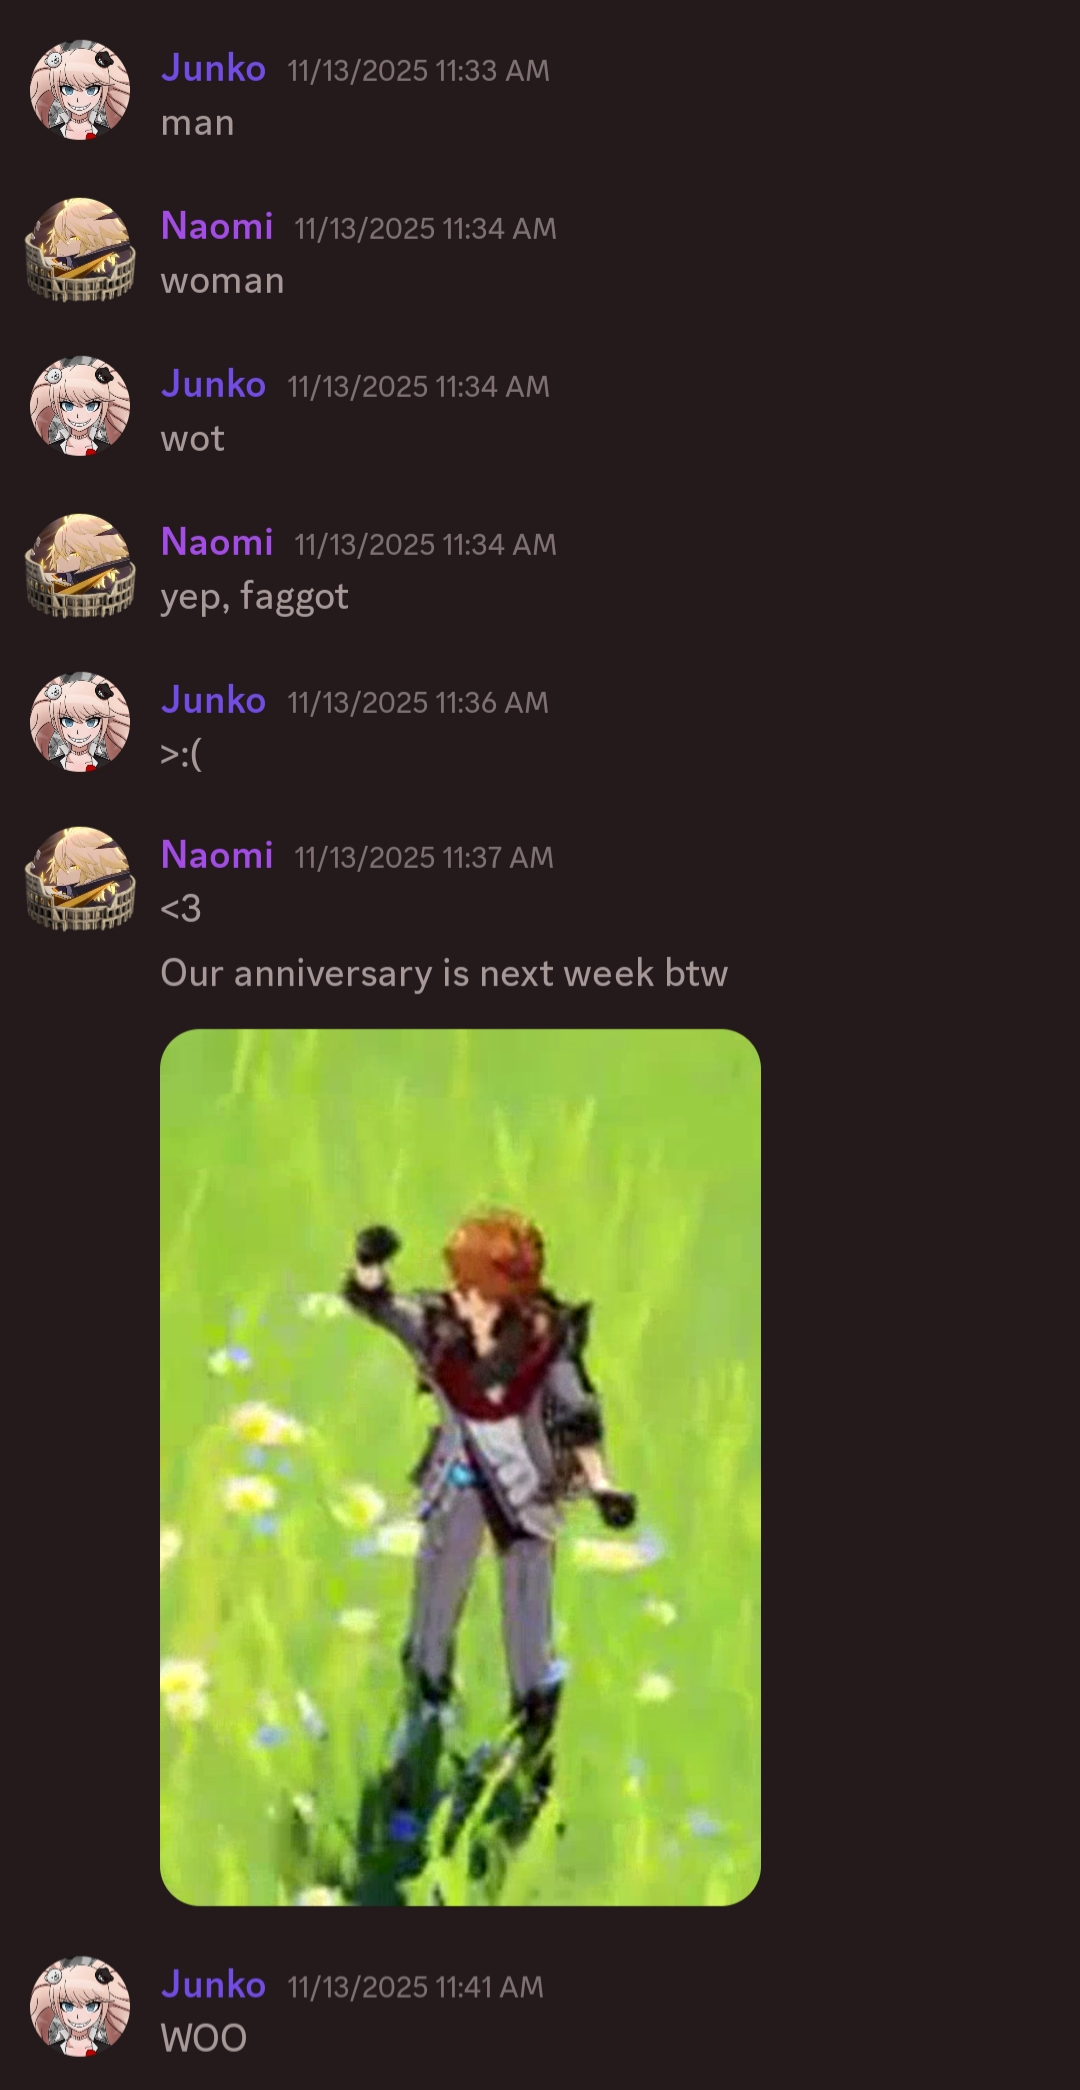Screen dimensions: 1080x2090
Task: Click the 11/13/2025 11:36 AM timestamp
Action: pyautogui.click(x=418, y=702)
